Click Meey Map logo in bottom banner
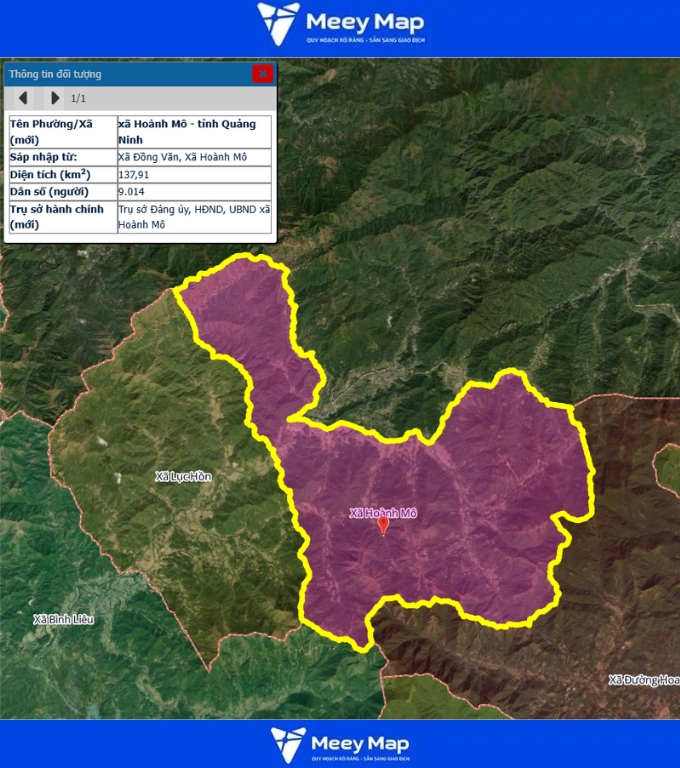Viewport: 680px width, 768px height. 340,744
